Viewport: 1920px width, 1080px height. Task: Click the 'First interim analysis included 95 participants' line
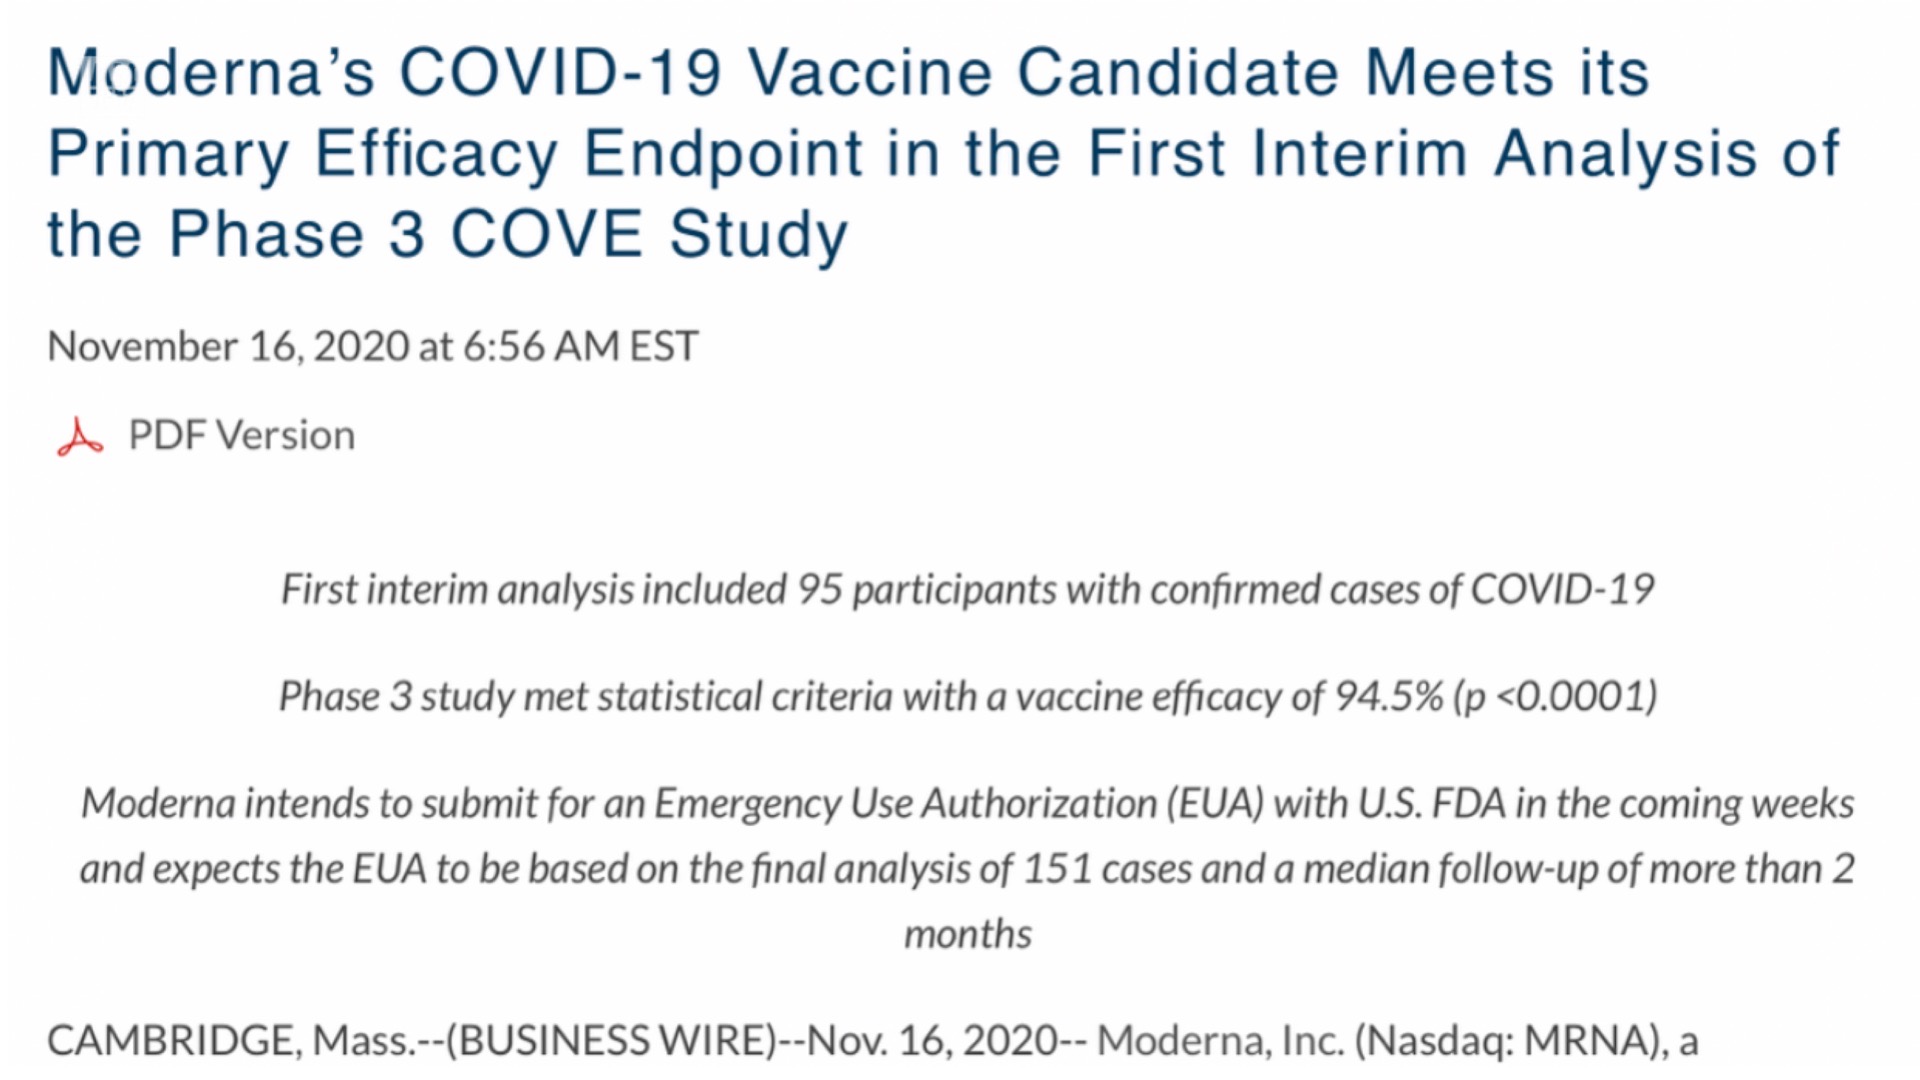point(967,589)
